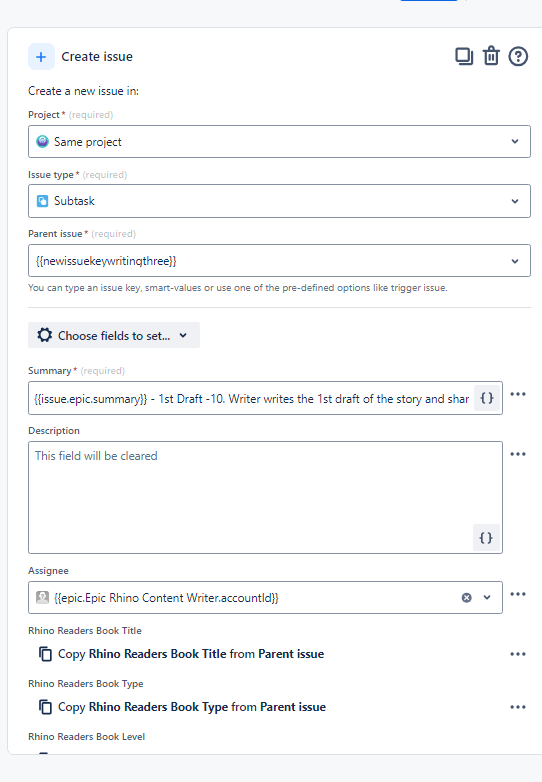Click the plus icon beside Create issue
Image resolution: width=542 pixels, height=782 pixels.
pyautogui.click(x=41, y=57)
